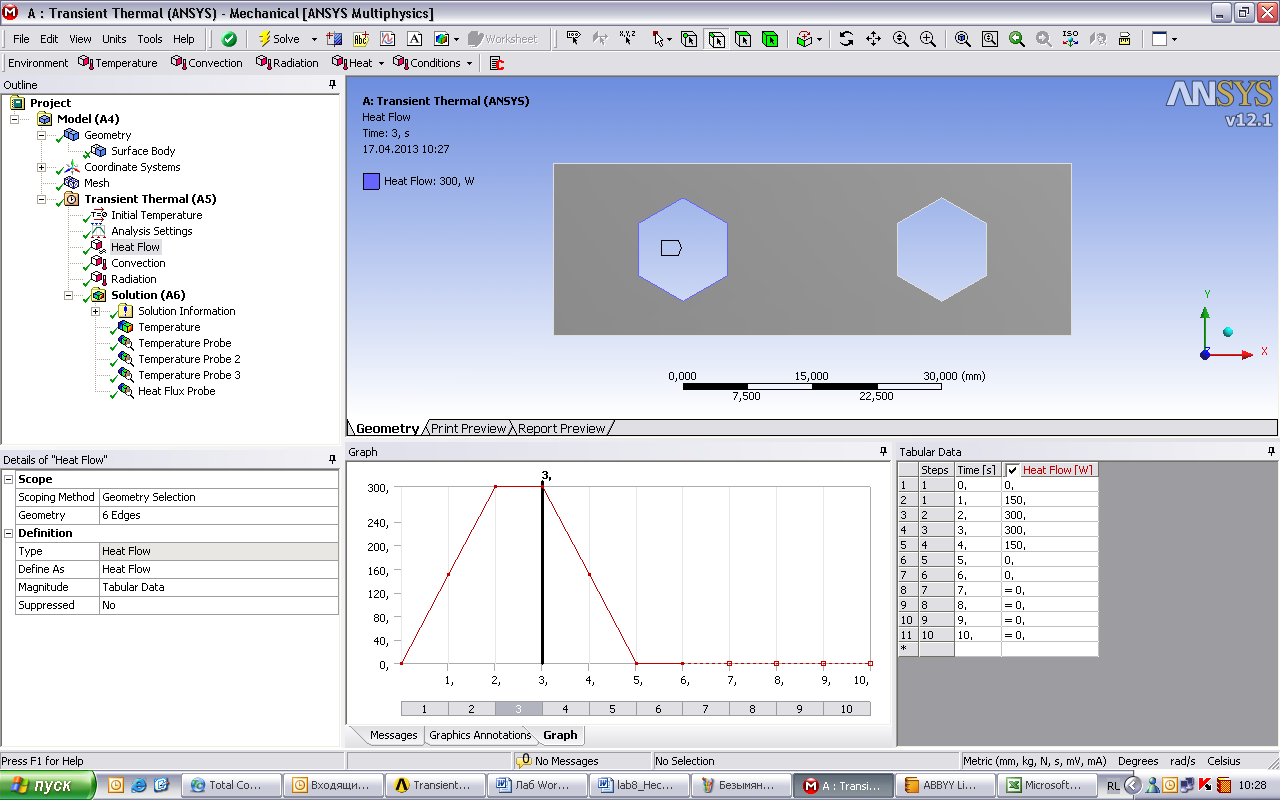The image size is (1280, 800).
Task: Select step 6 on the graph timeline
Action: (x=658, y=709)
